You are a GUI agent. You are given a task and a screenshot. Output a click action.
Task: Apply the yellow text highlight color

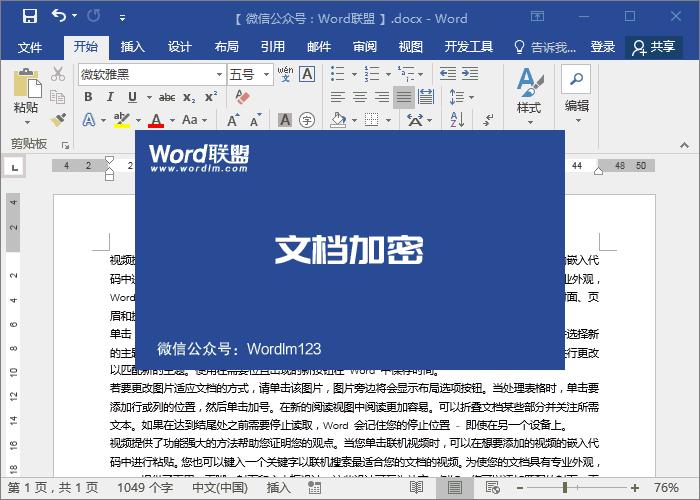tap(121, 120)
